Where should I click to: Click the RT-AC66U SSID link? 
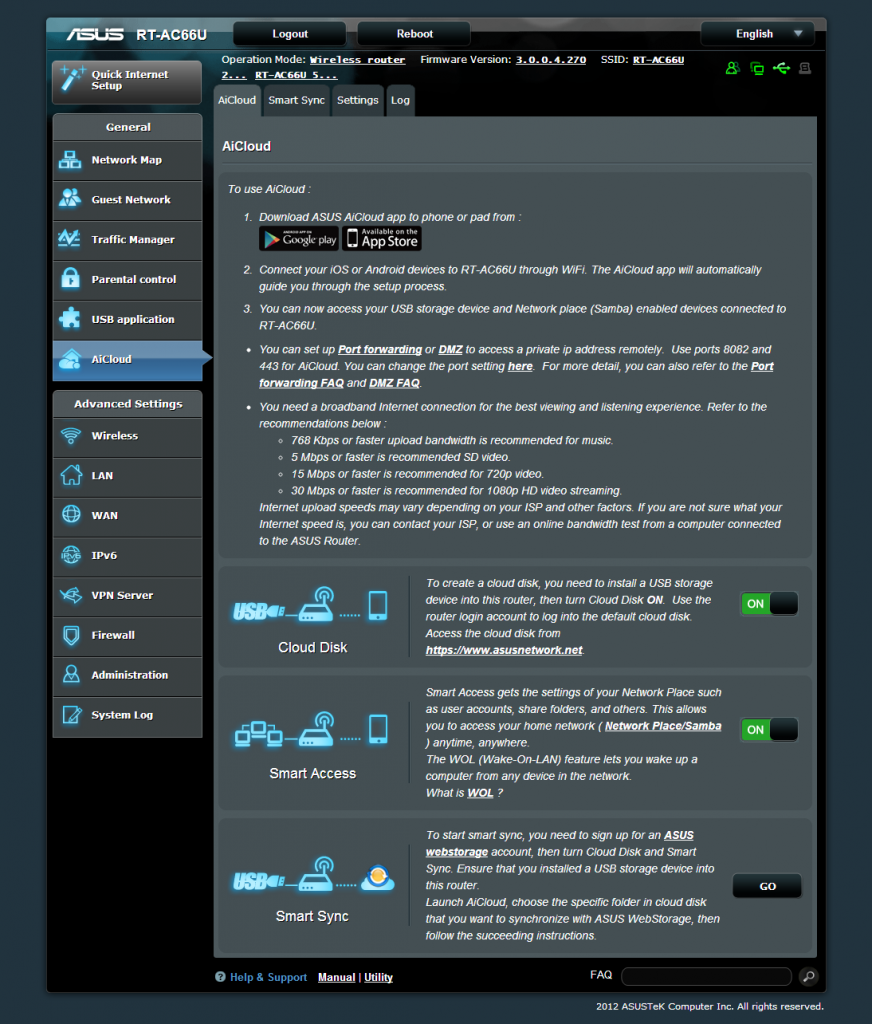click(658, 60)
